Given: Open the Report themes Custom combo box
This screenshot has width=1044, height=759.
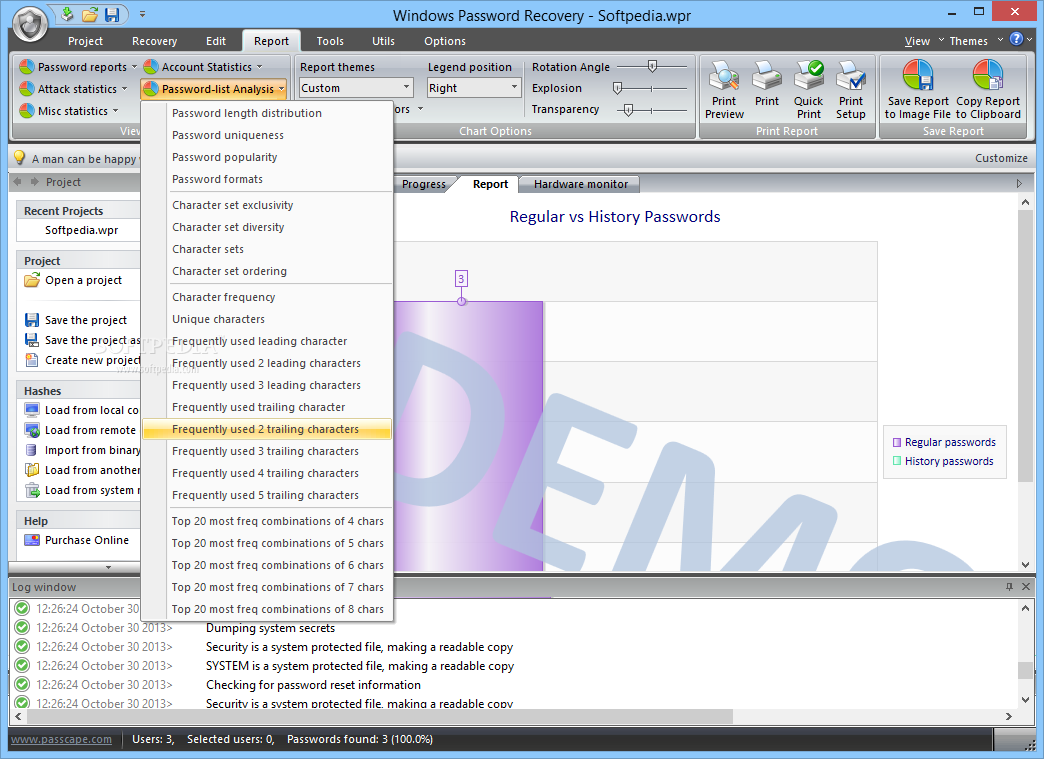Looking at the screenshot, I should (356, 88).
